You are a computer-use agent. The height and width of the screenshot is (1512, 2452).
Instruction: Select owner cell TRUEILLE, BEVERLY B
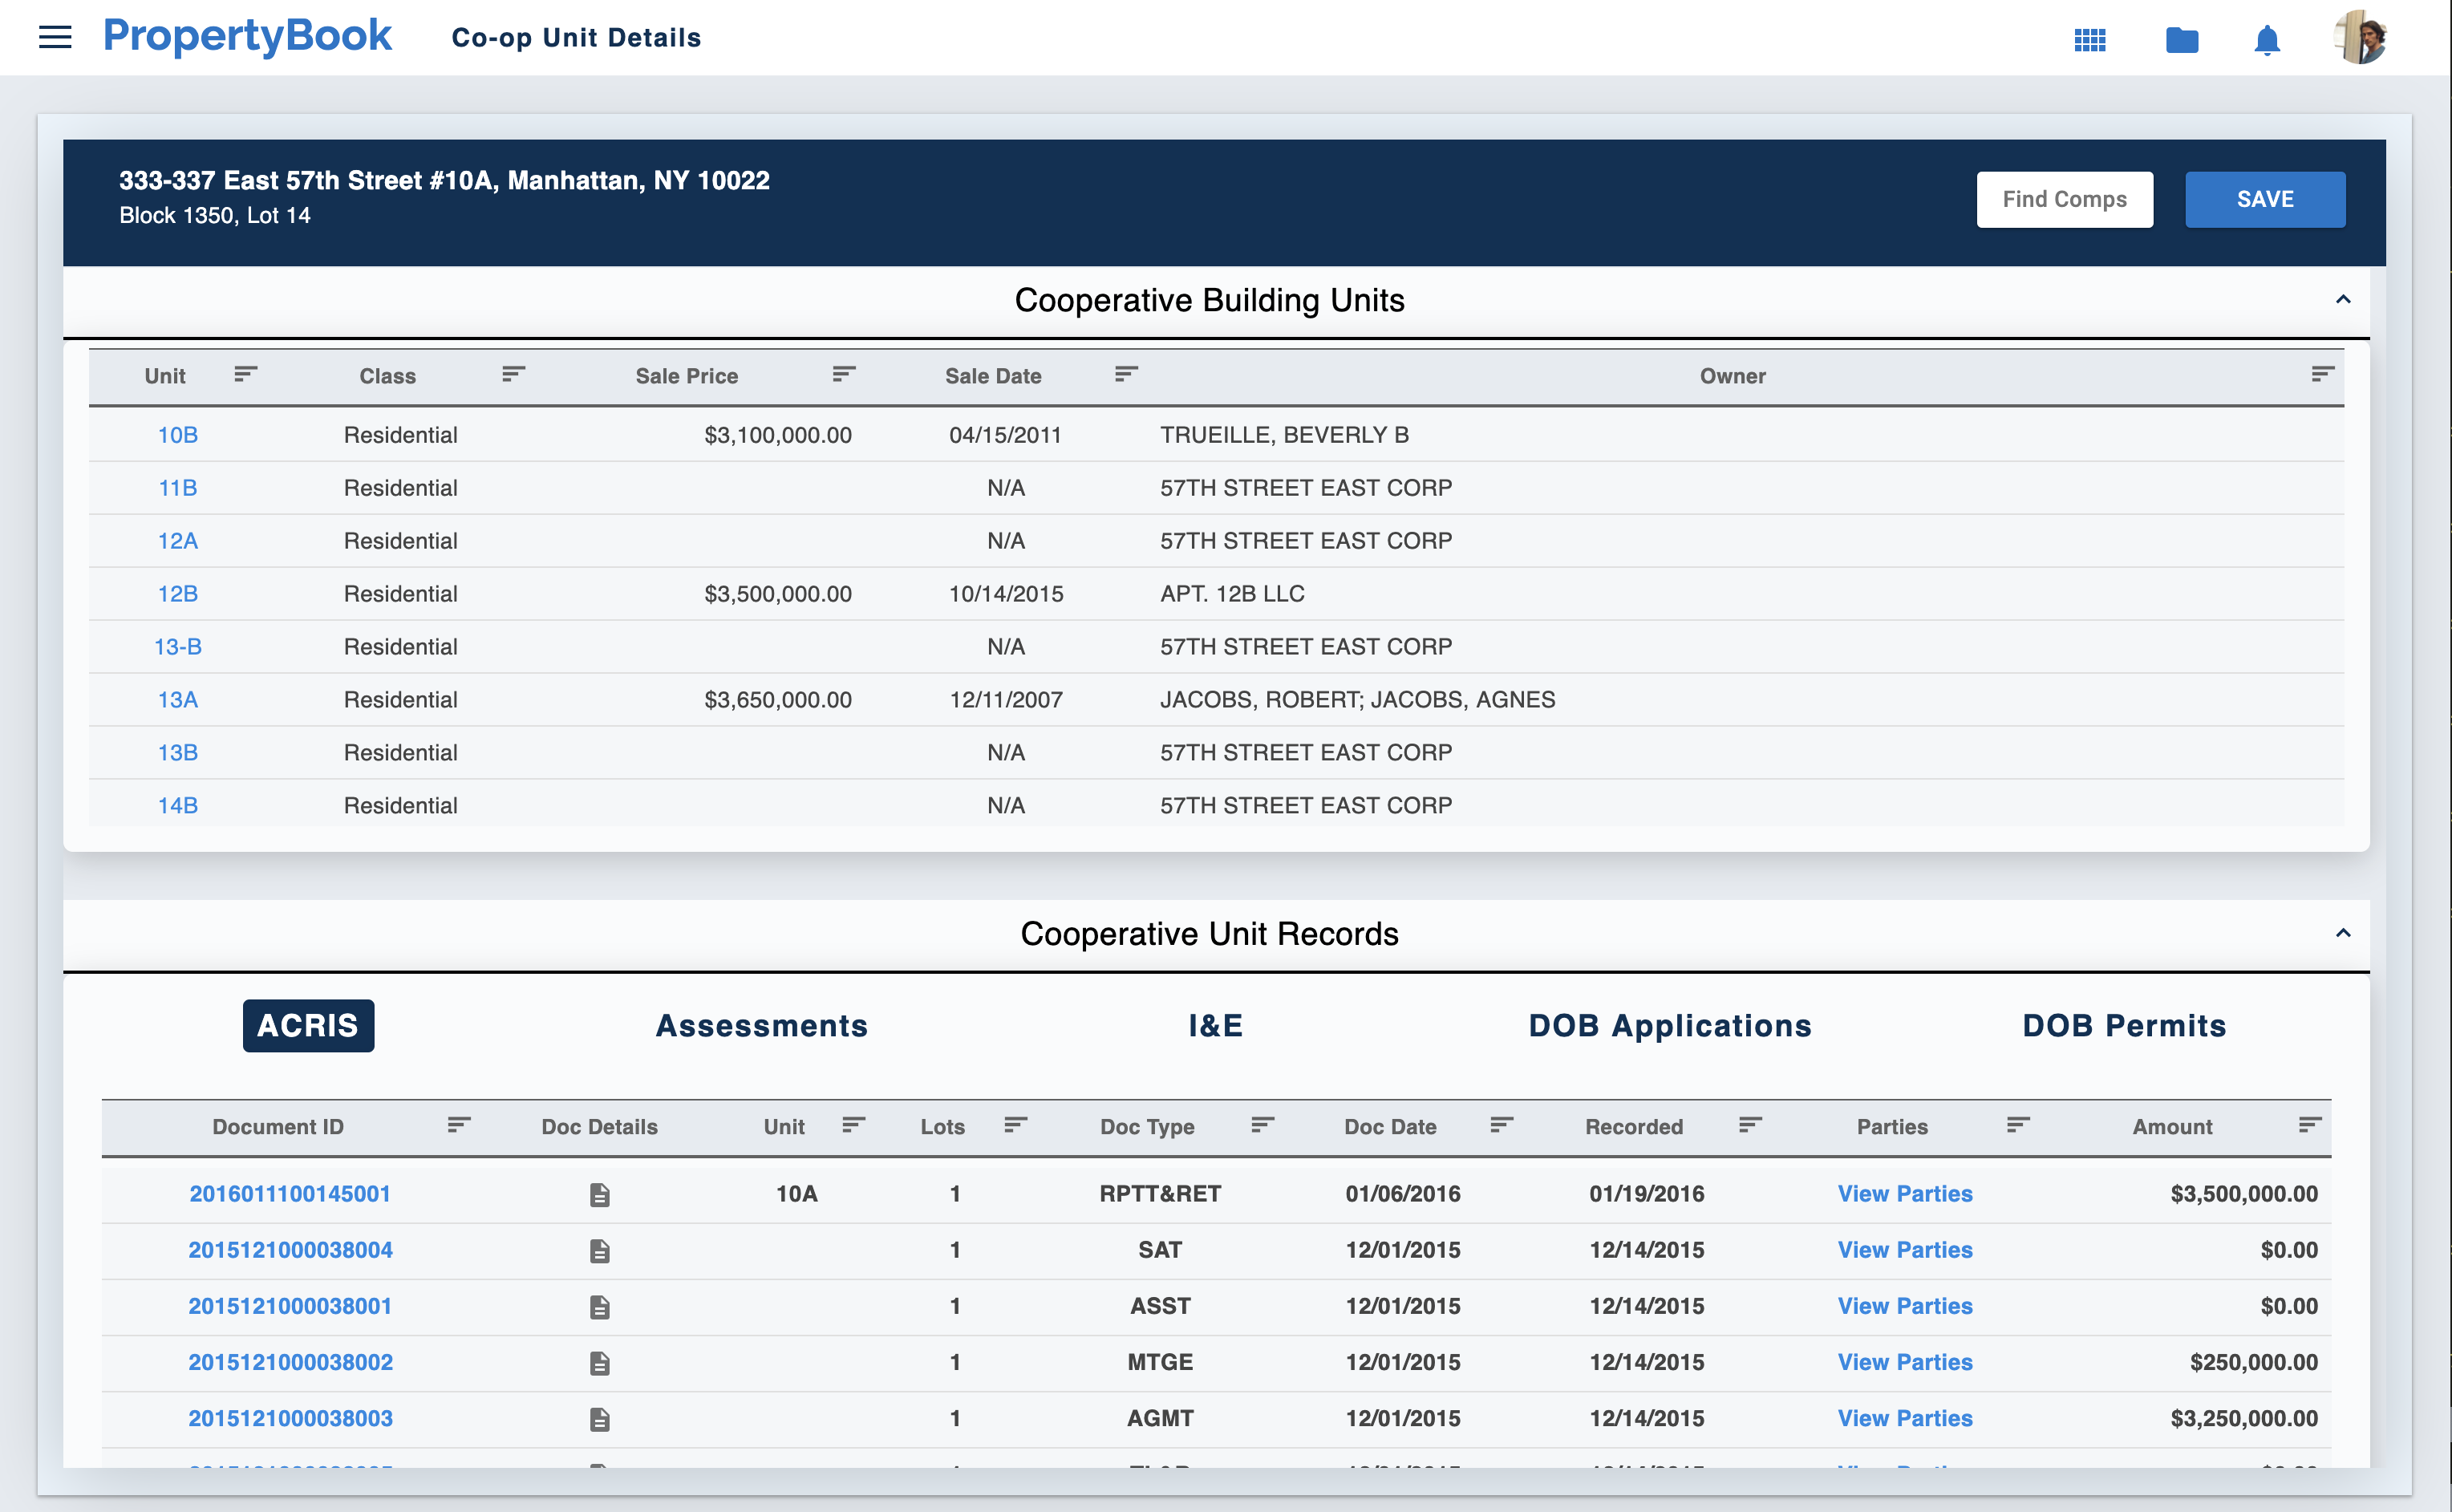(1284, 435)
